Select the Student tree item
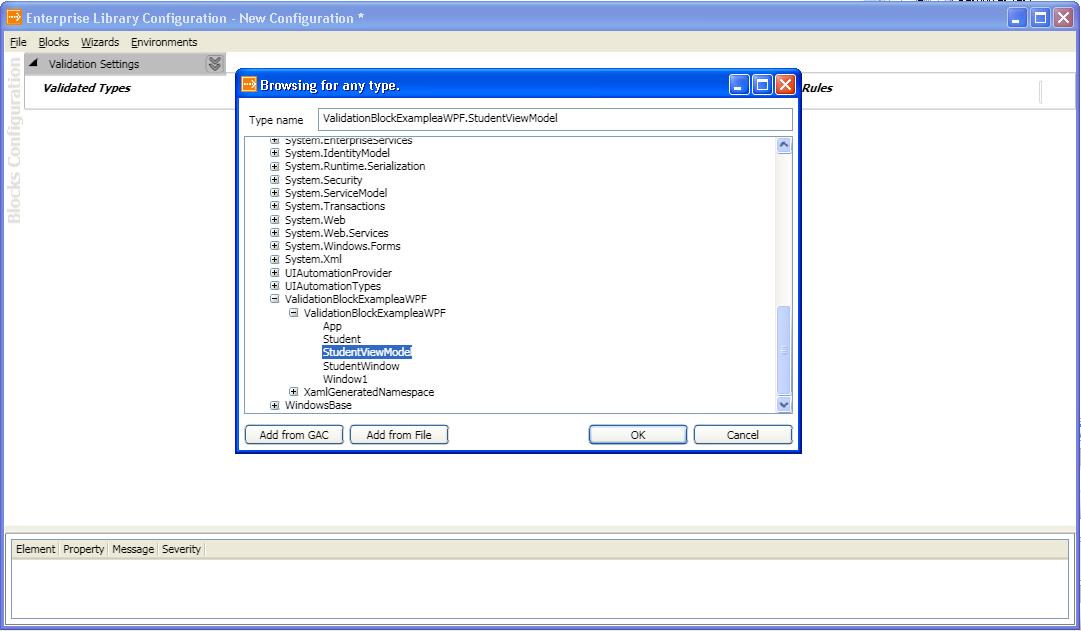The width and height of the screenshot is (1081, 631). (x=342, y=339)
